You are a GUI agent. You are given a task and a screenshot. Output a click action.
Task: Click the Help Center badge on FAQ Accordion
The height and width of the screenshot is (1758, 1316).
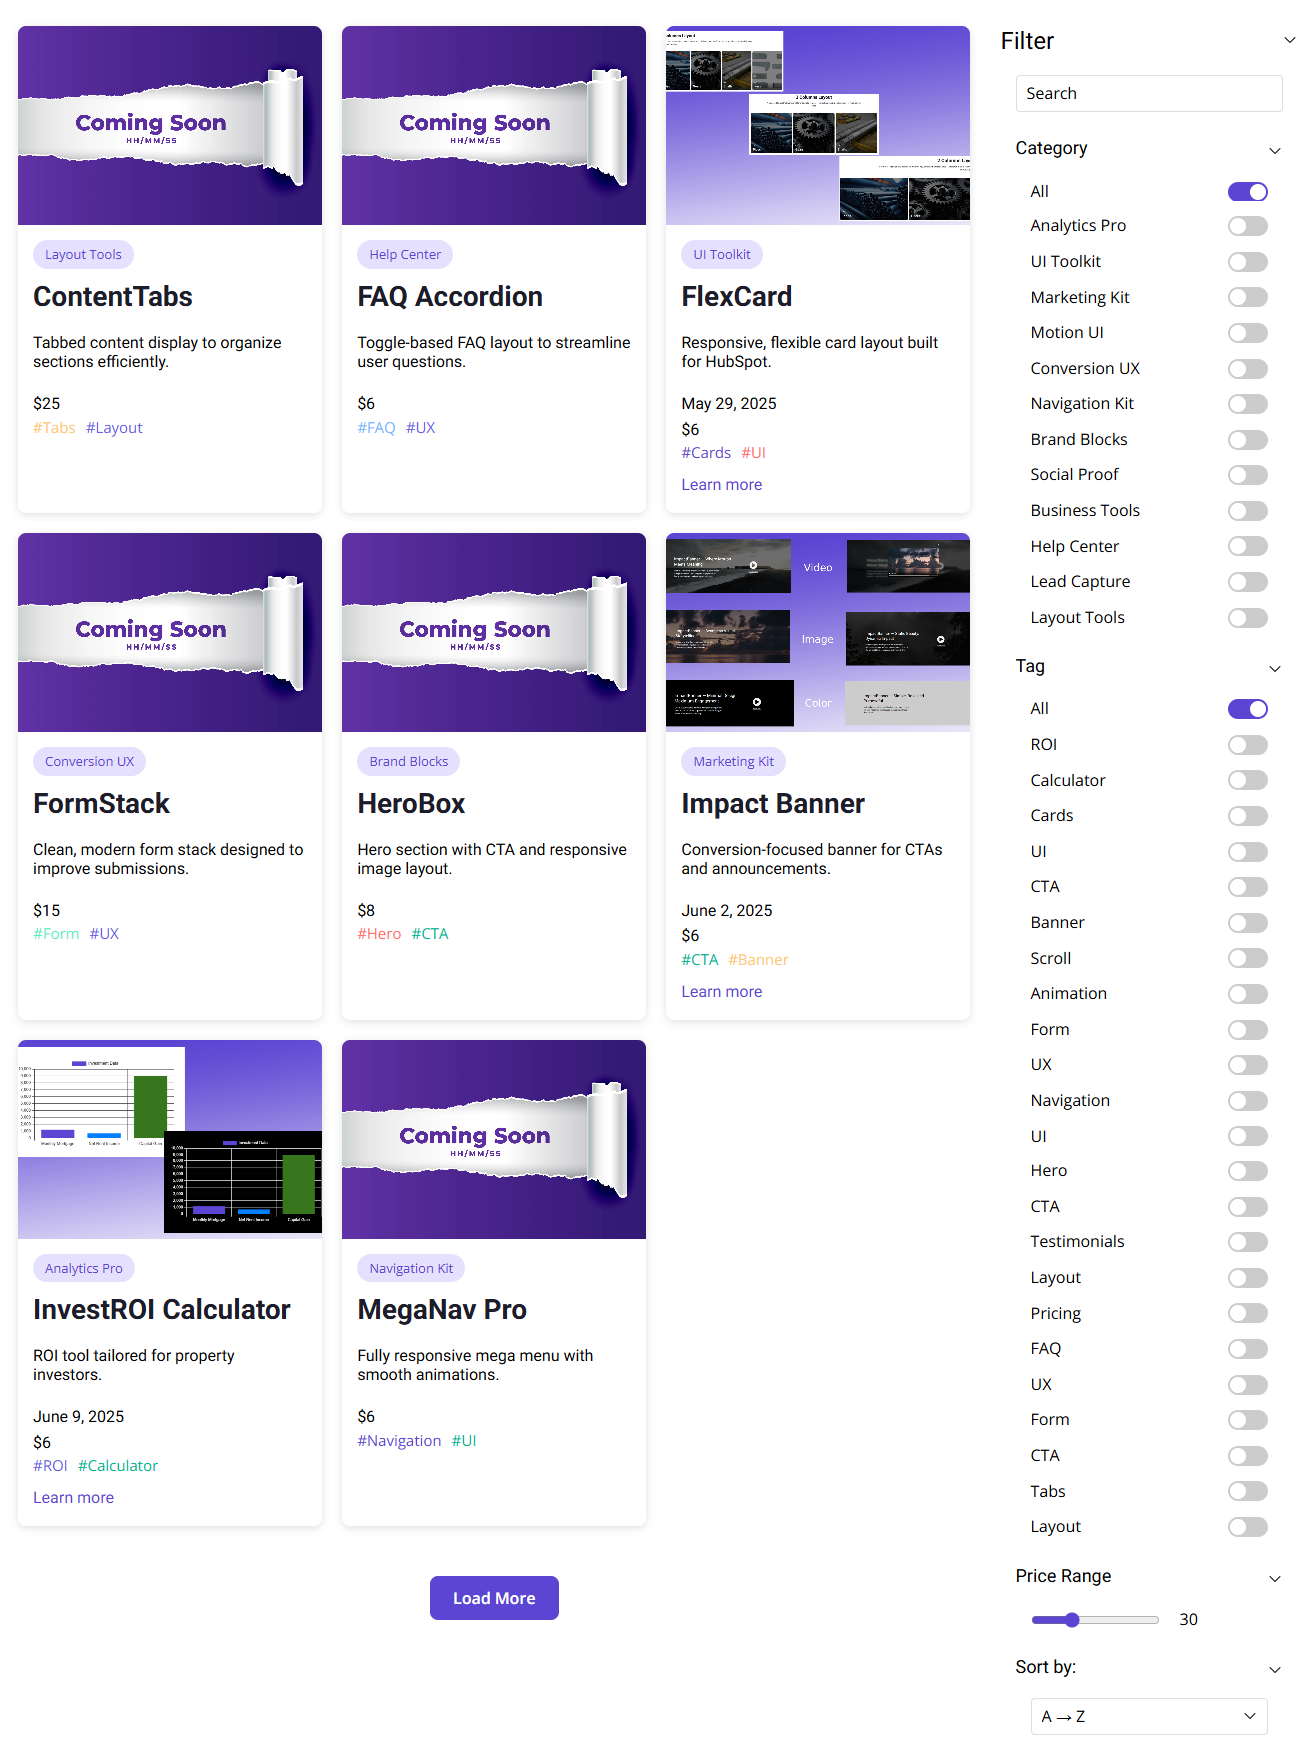pos(404,255)
